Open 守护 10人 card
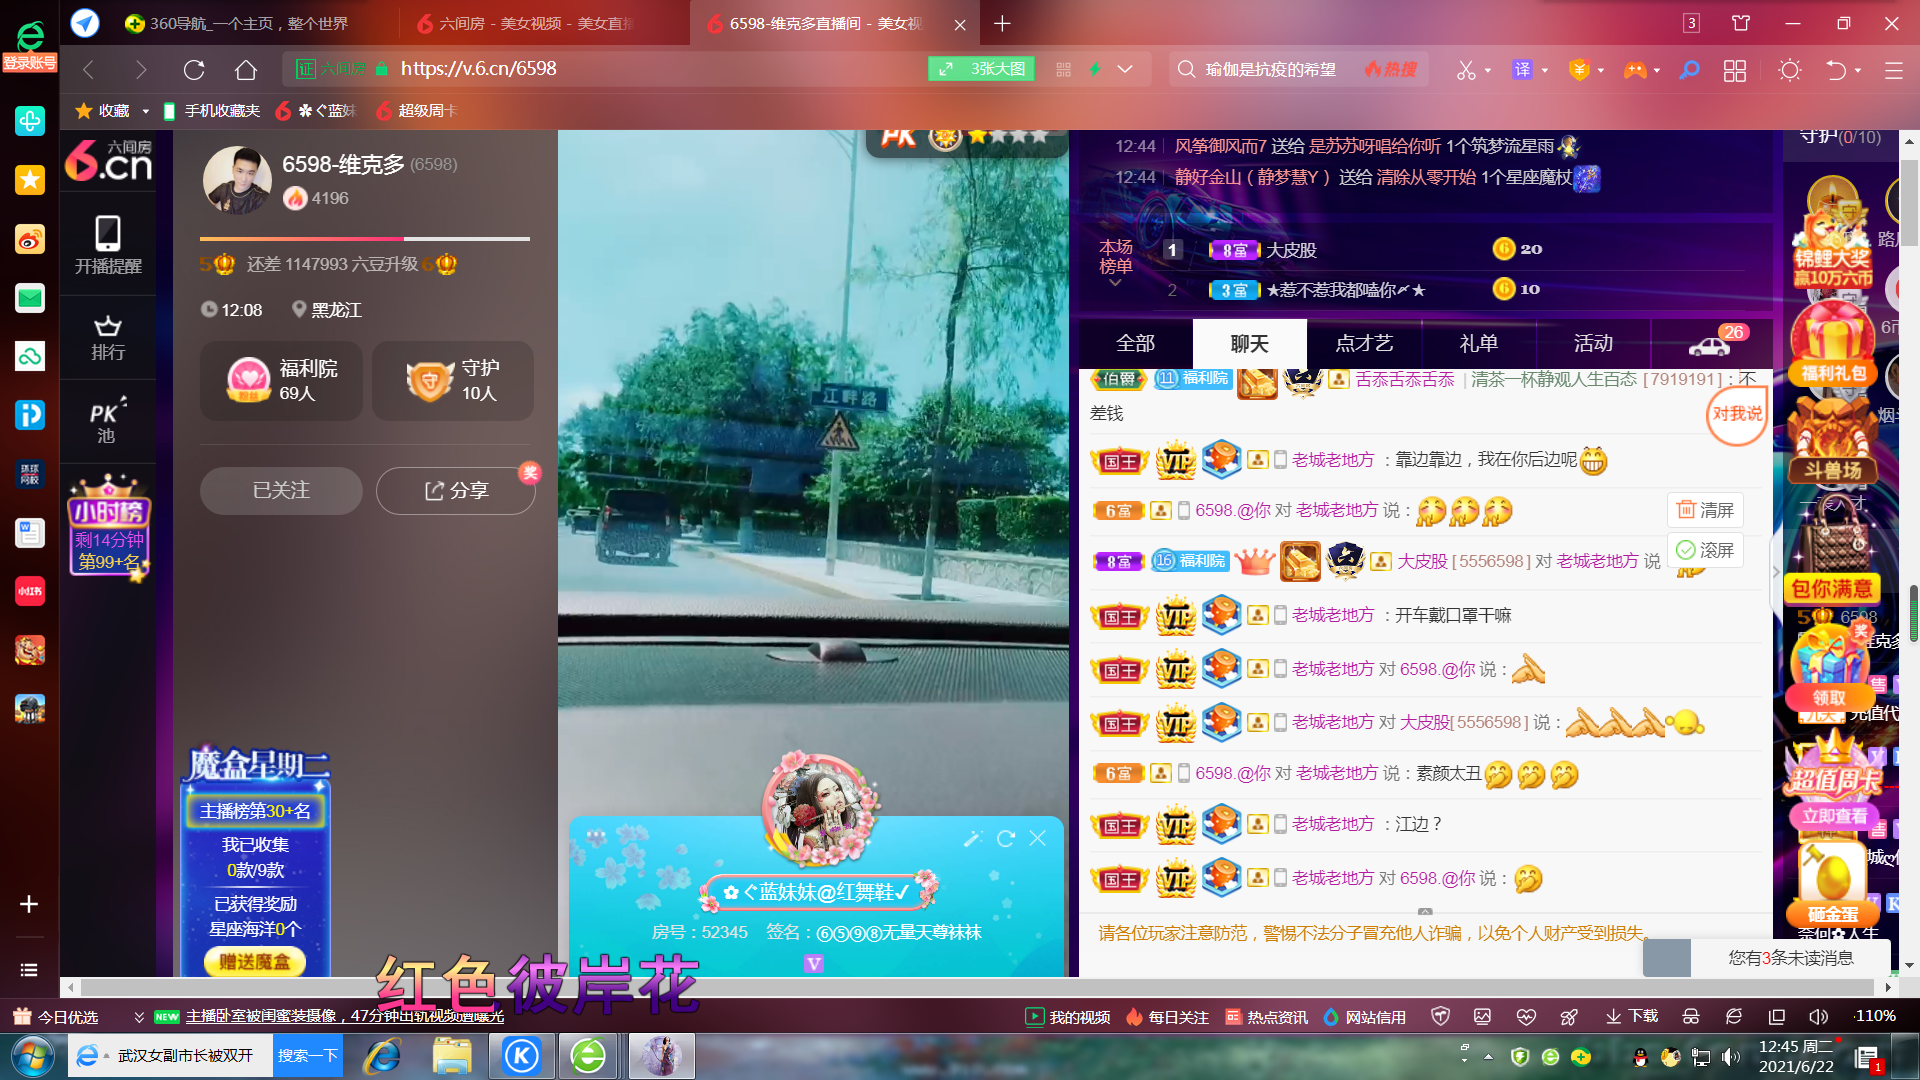 [453, 380]
